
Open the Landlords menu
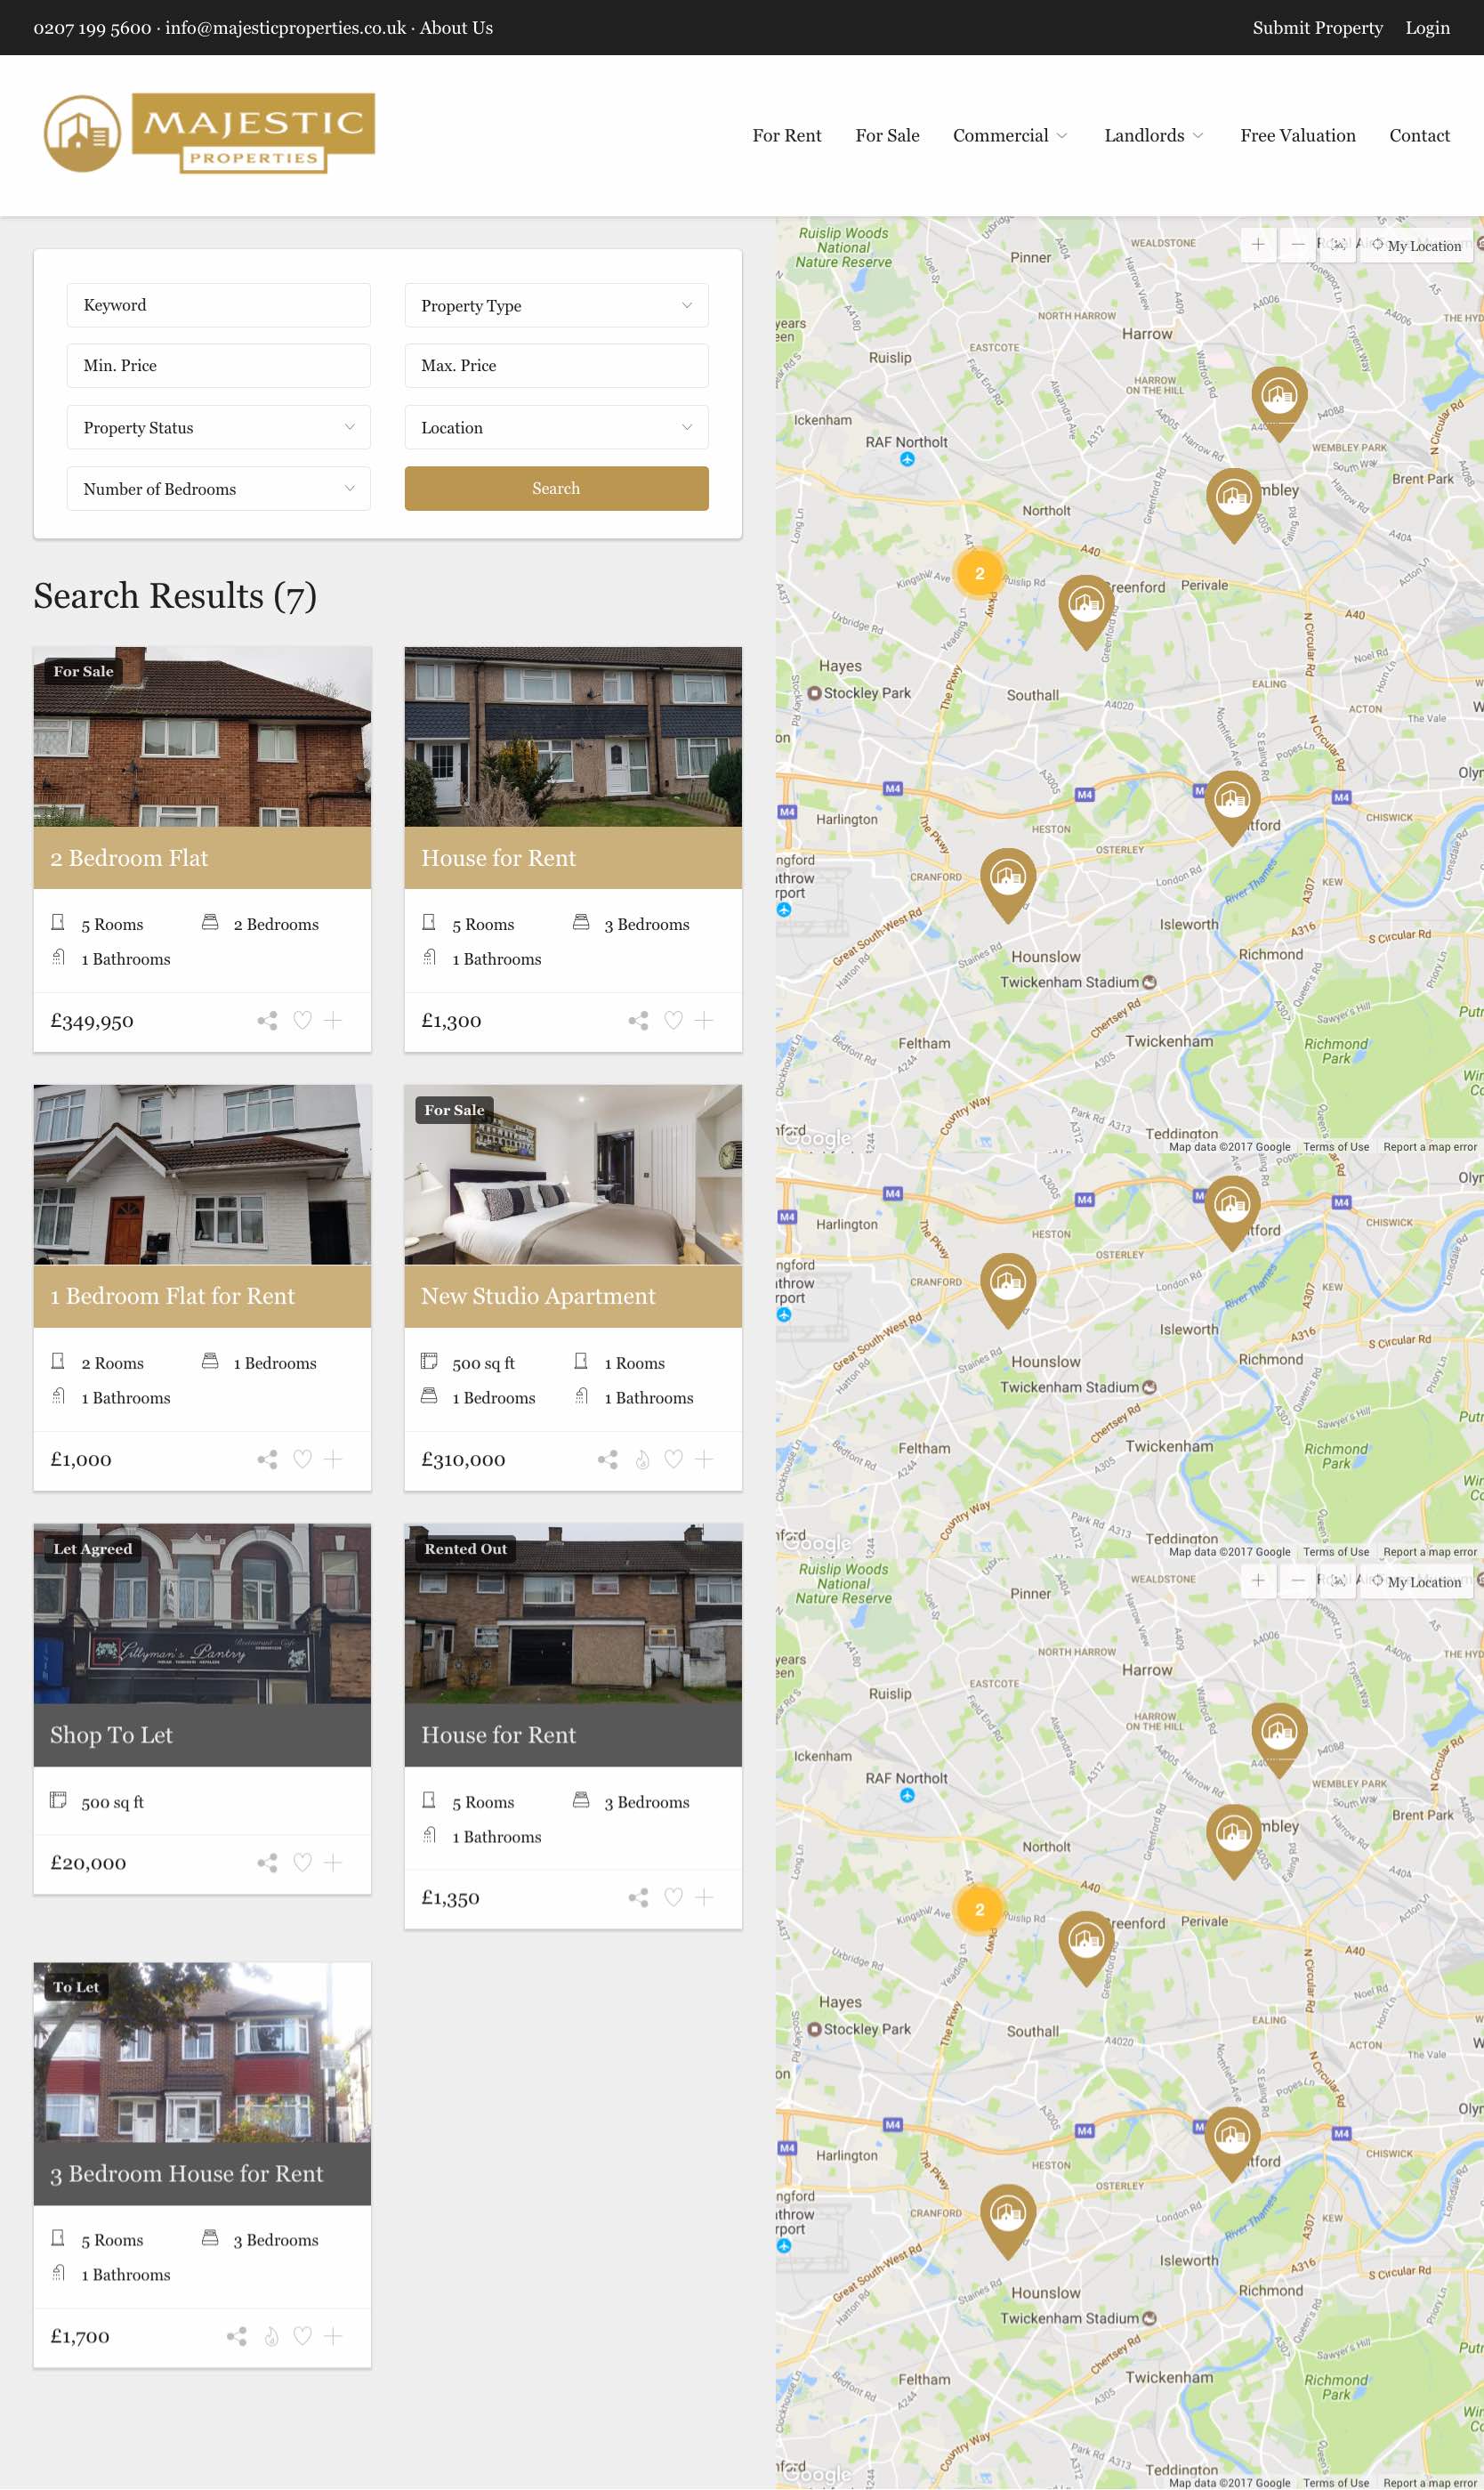tap(1154, 135)
